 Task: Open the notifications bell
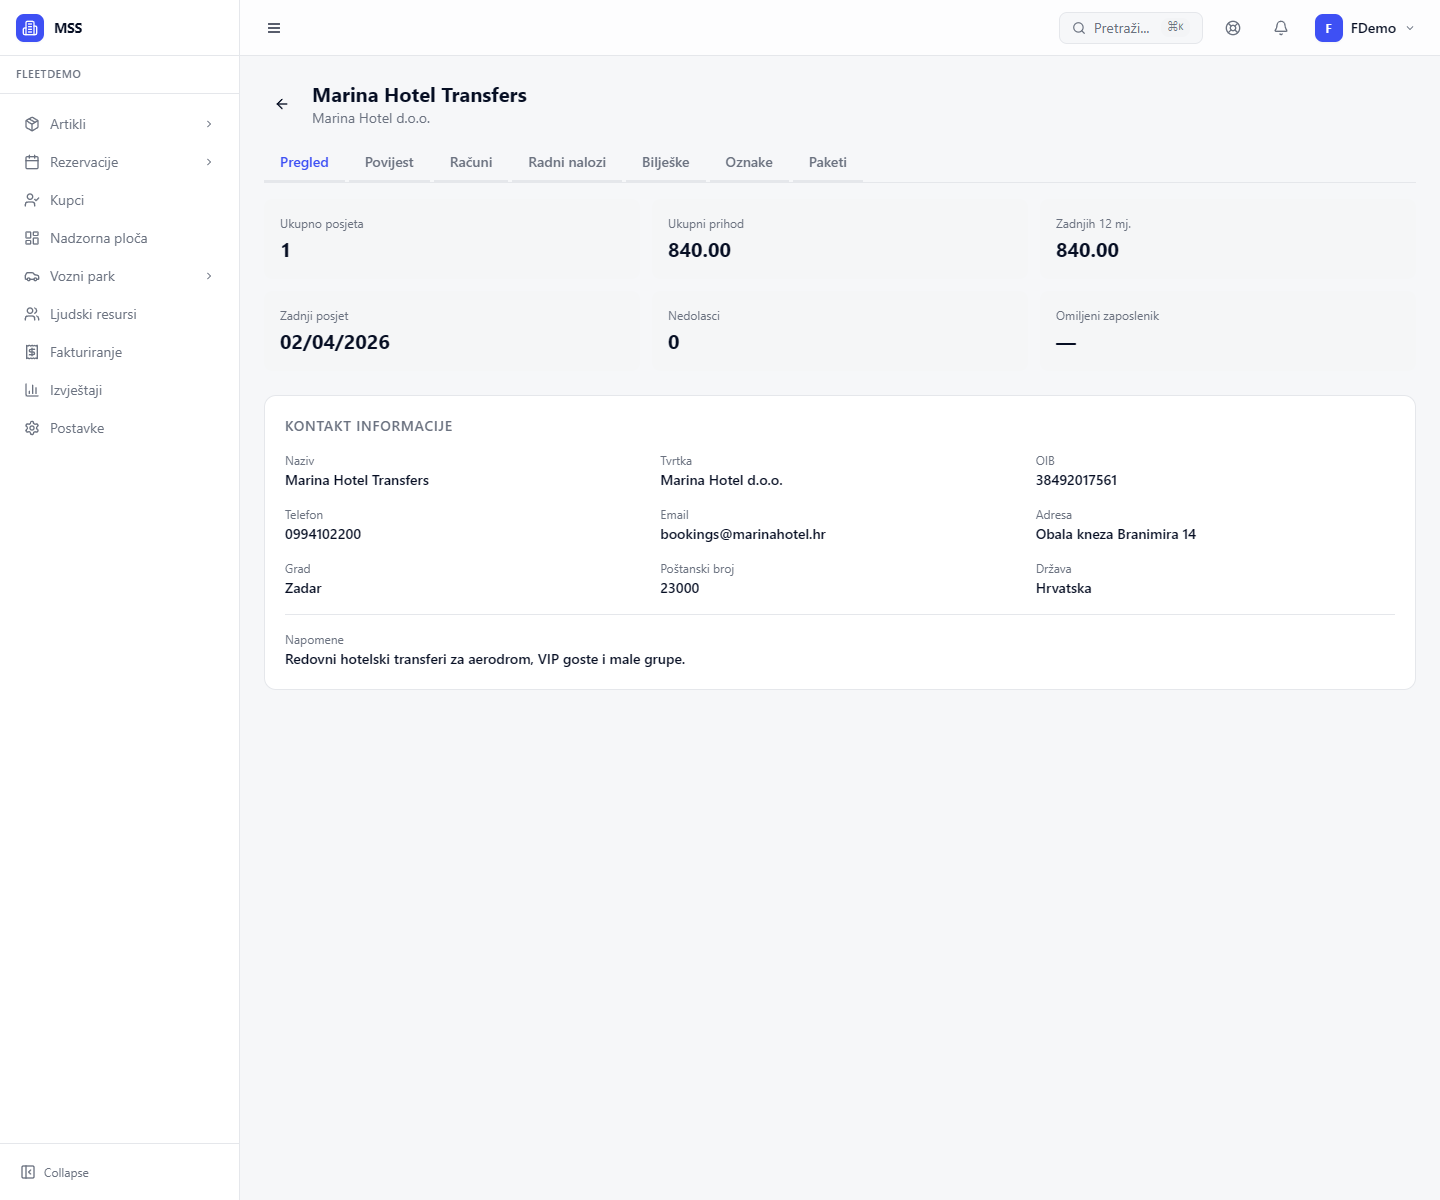coord(1281,28)
